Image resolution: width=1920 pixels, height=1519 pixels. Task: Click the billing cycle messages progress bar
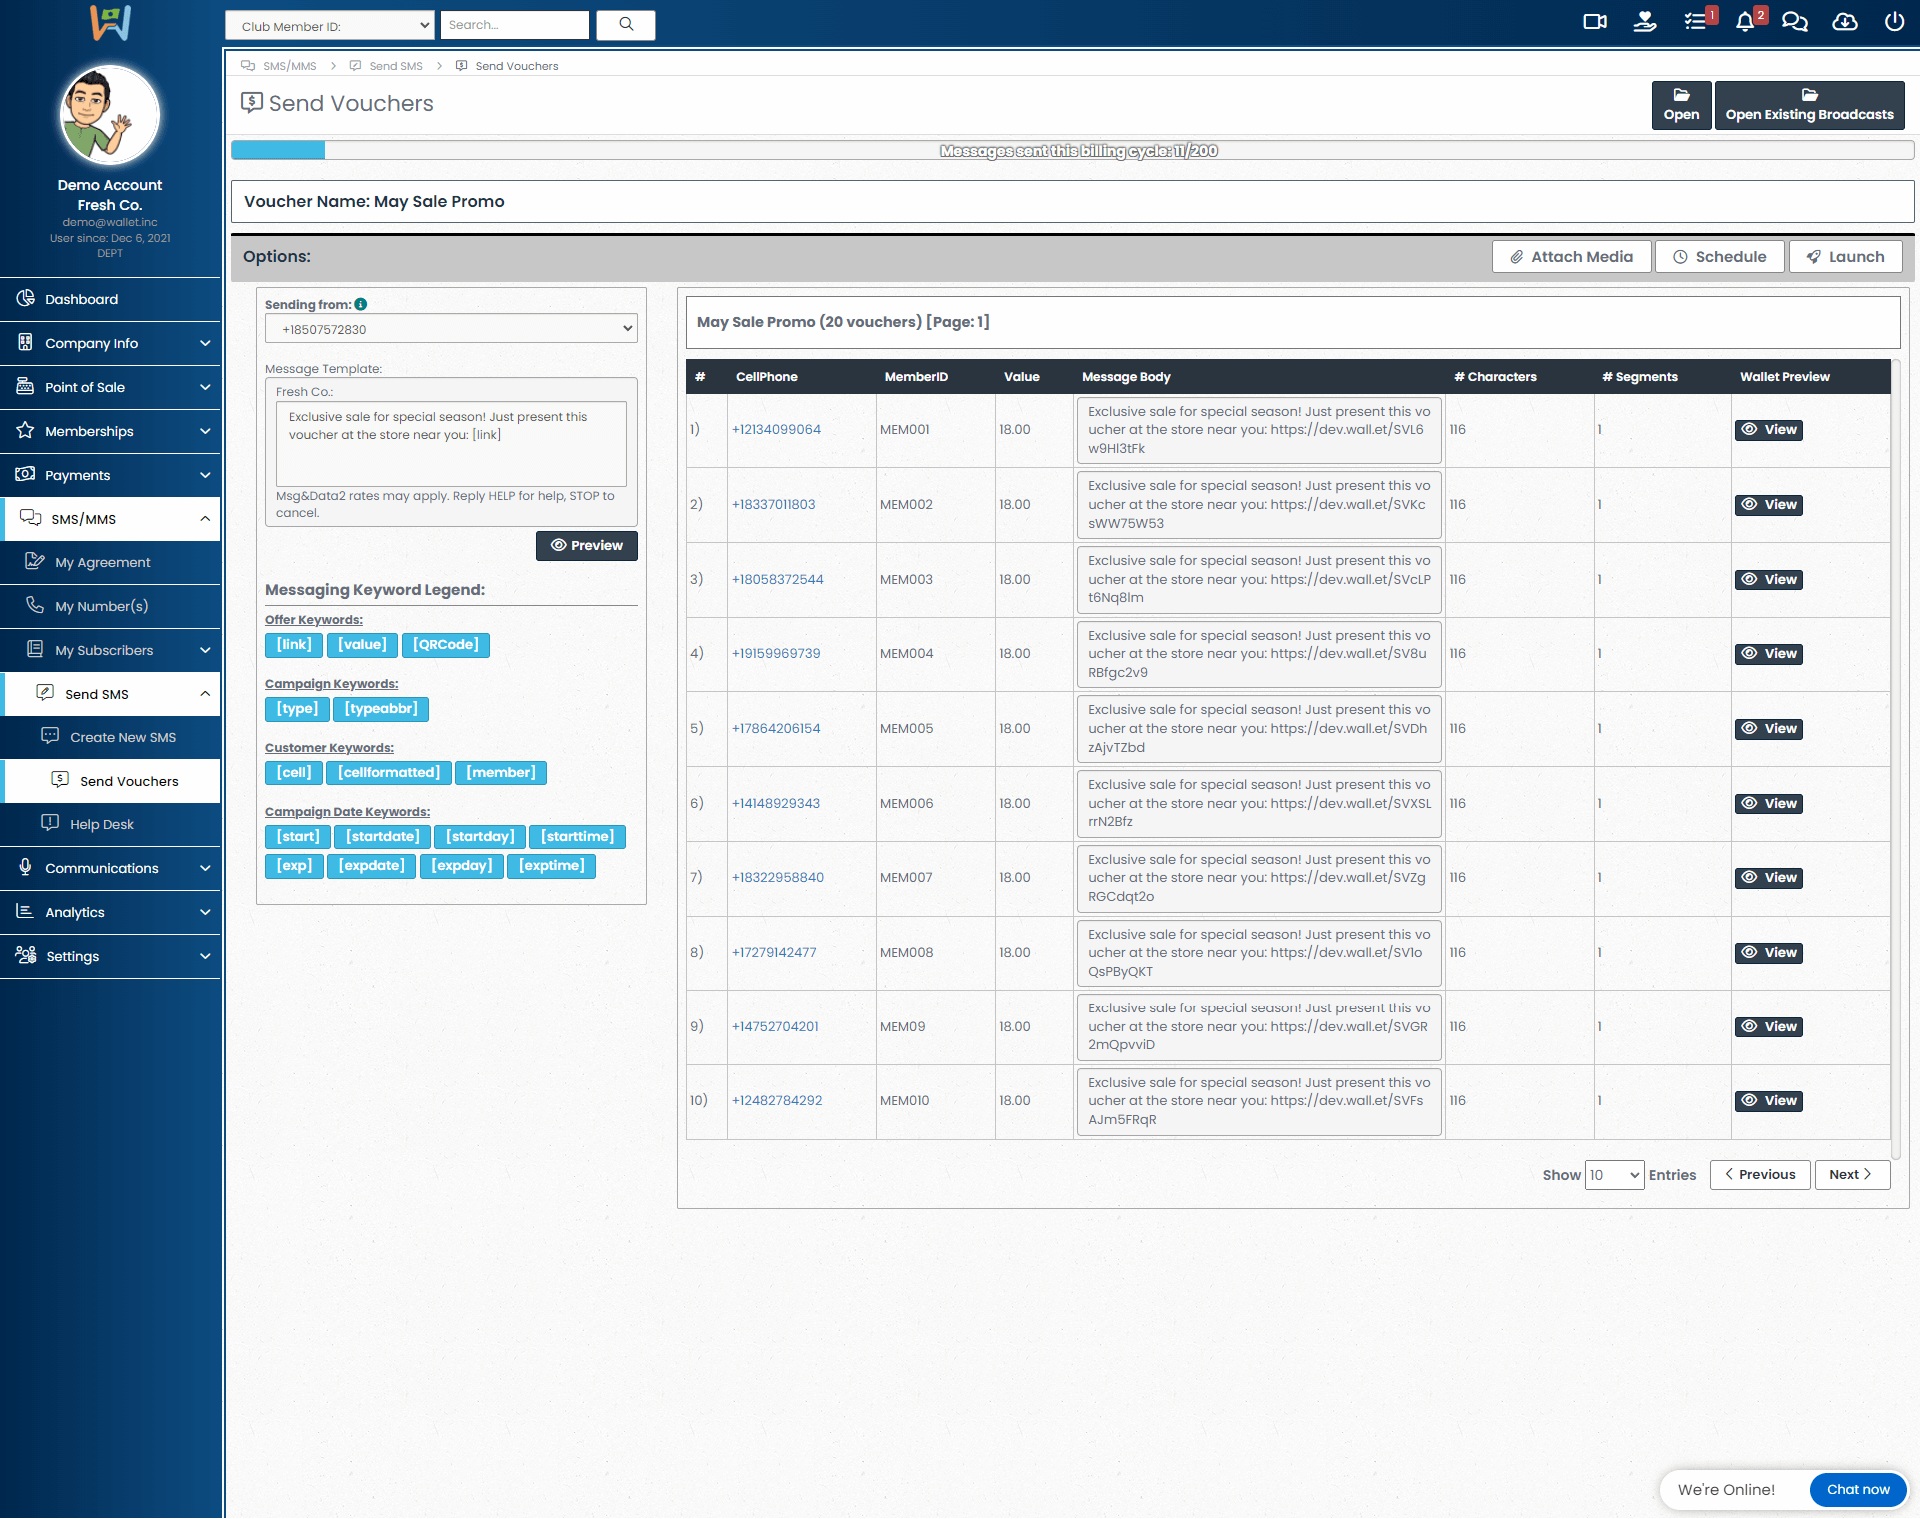(x=1072, y=151)
